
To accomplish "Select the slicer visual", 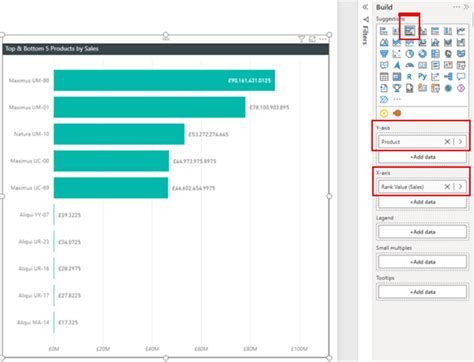I will (x=461, y=65).
